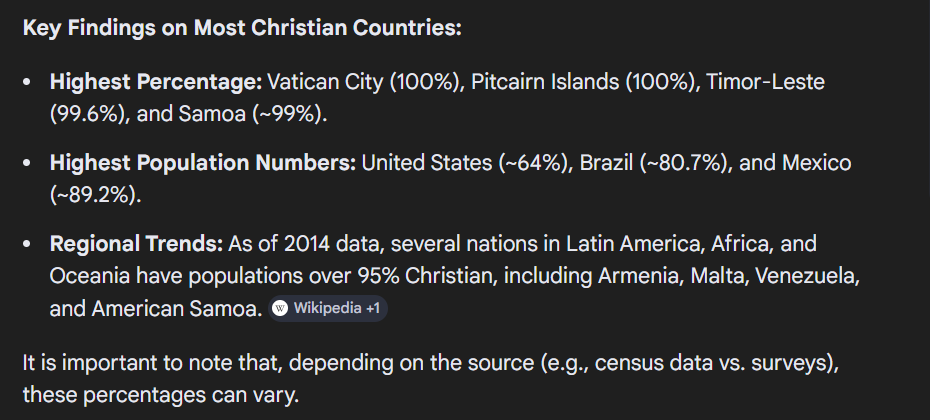930x420 pixels.
Task: Click the "Highest Population Numbers:" bold label
Action: (x=203, y=163)
